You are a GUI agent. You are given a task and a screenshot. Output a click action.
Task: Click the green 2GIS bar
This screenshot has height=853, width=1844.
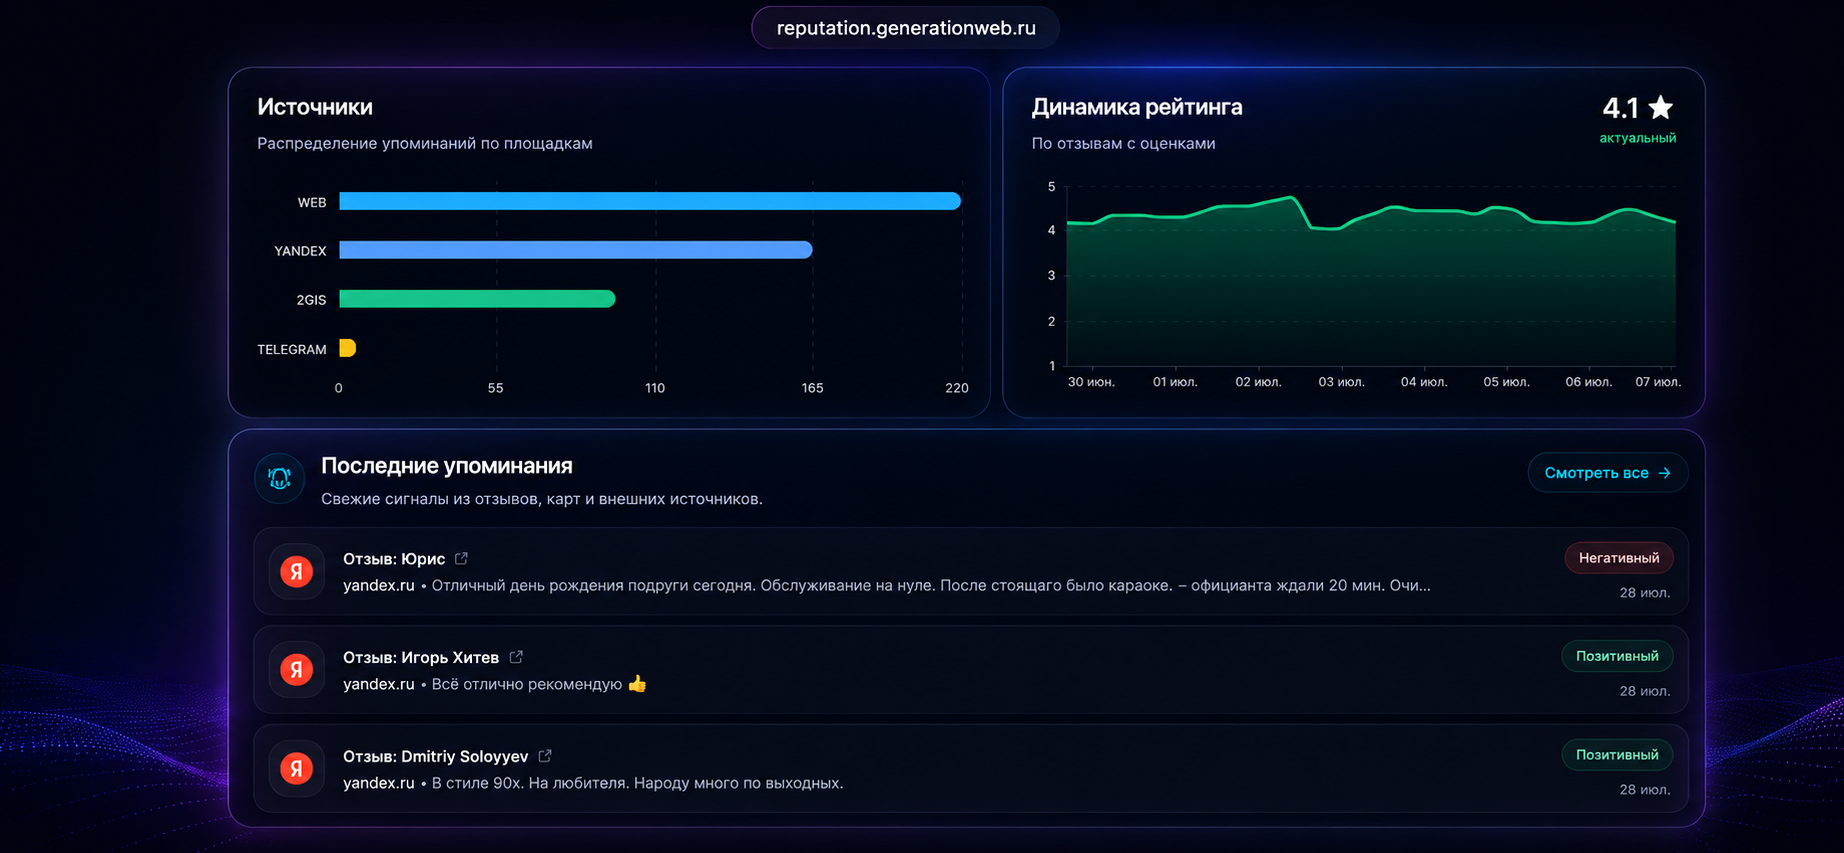(477, 299)
